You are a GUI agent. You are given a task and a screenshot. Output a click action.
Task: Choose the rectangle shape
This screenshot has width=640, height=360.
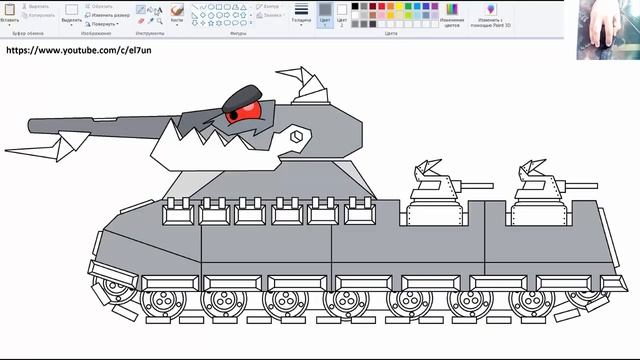[x=219, y=7]
